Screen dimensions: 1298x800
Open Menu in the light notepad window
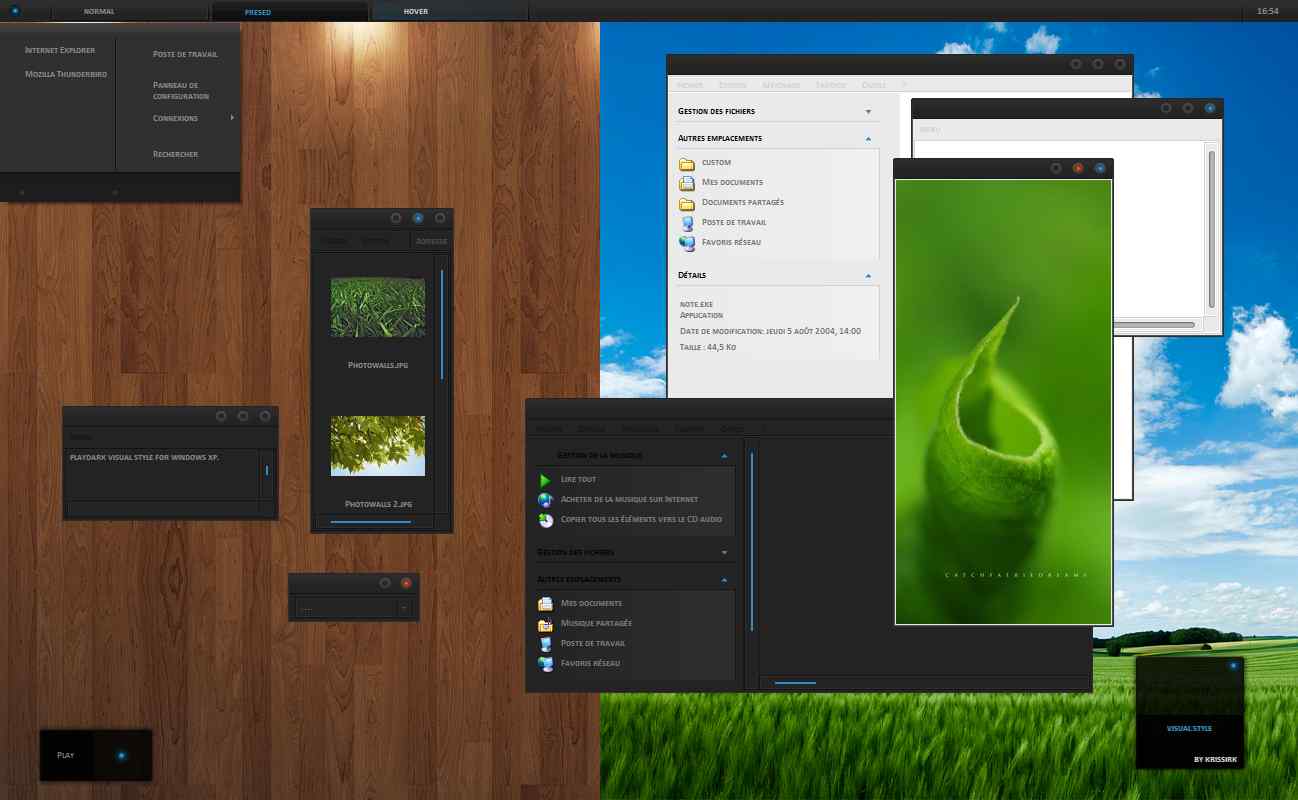pos(930,129)
